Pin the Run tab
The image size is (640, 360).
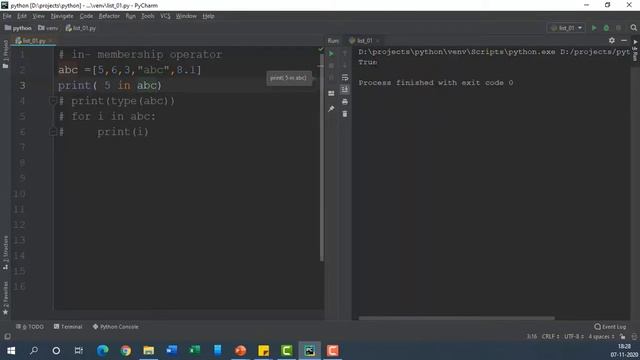tap(331, 109)
